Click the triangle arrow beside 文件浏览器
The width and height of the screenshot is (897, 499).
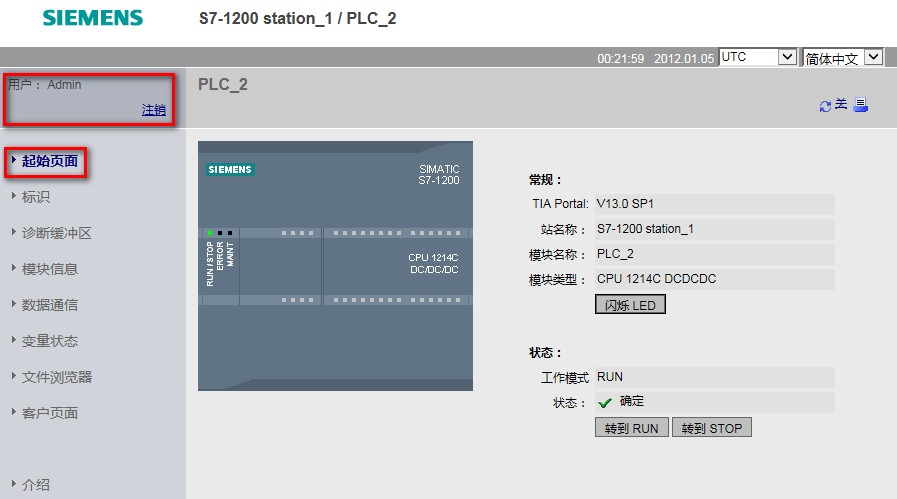(x=14, y=376)
